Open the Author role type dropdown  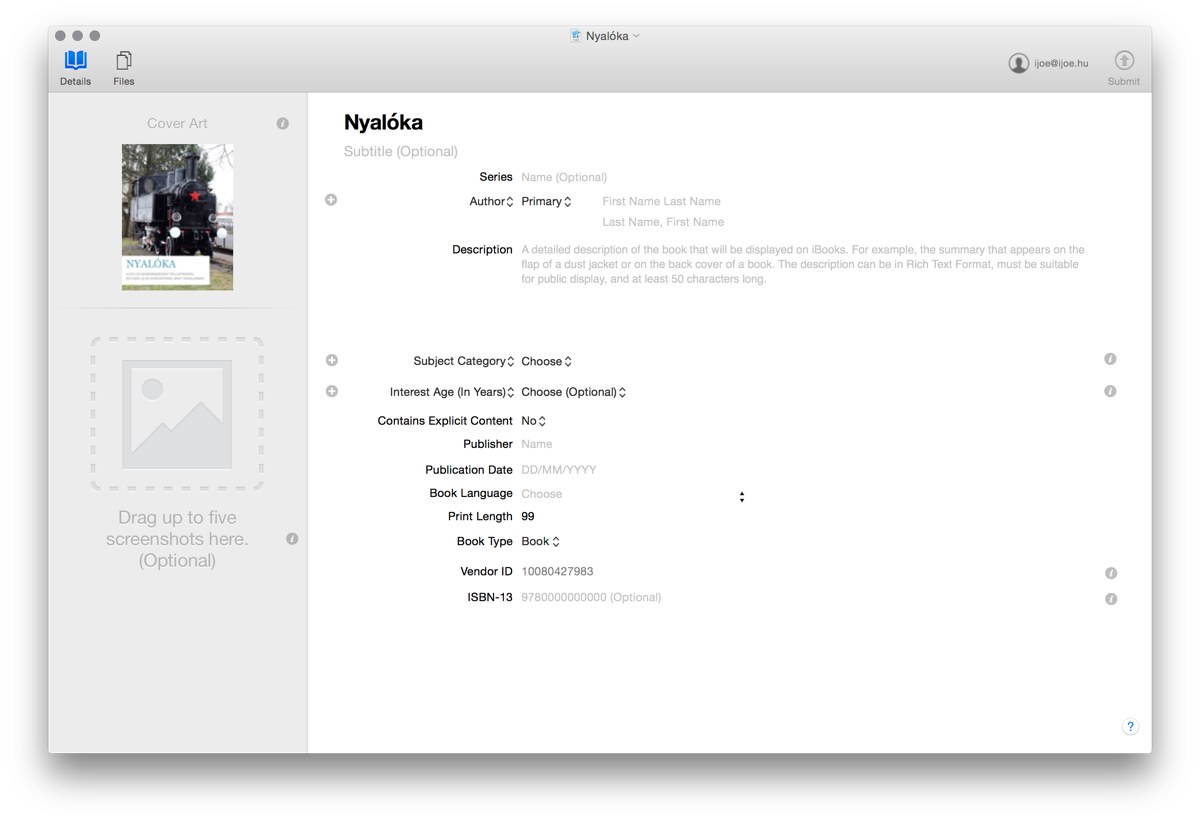tap(491, 202)
